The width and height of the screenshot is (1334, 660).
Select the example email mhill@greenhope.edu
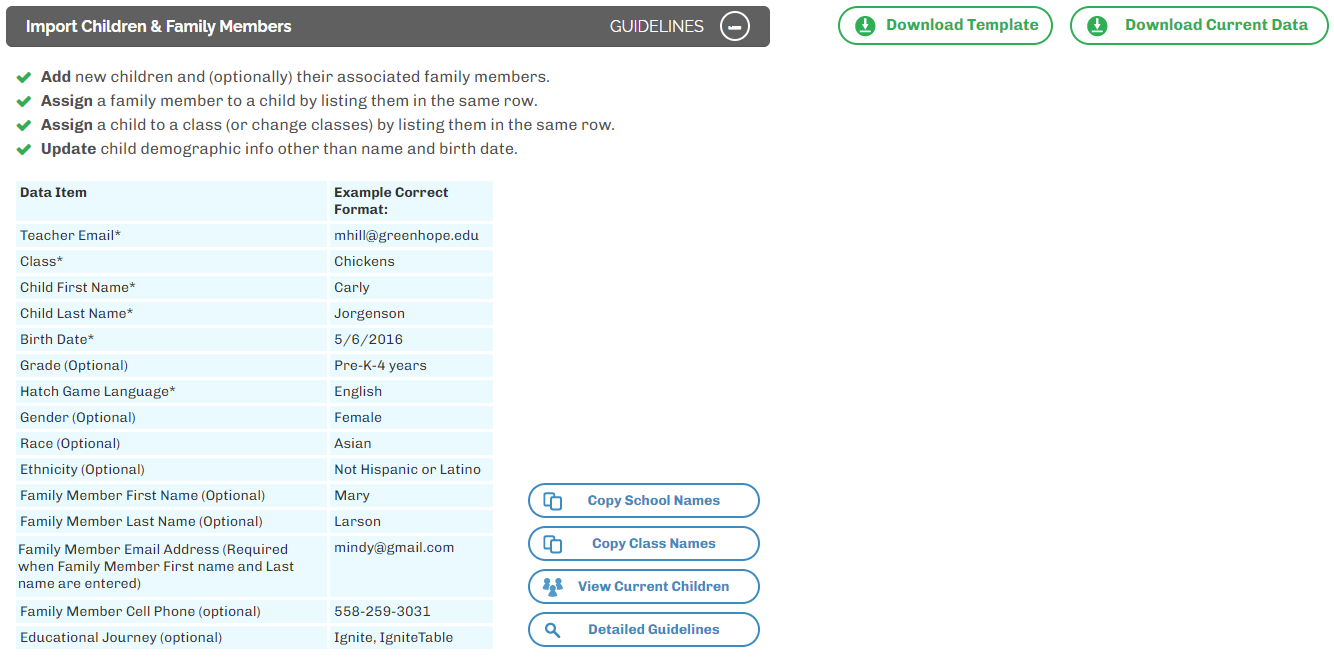406,235
